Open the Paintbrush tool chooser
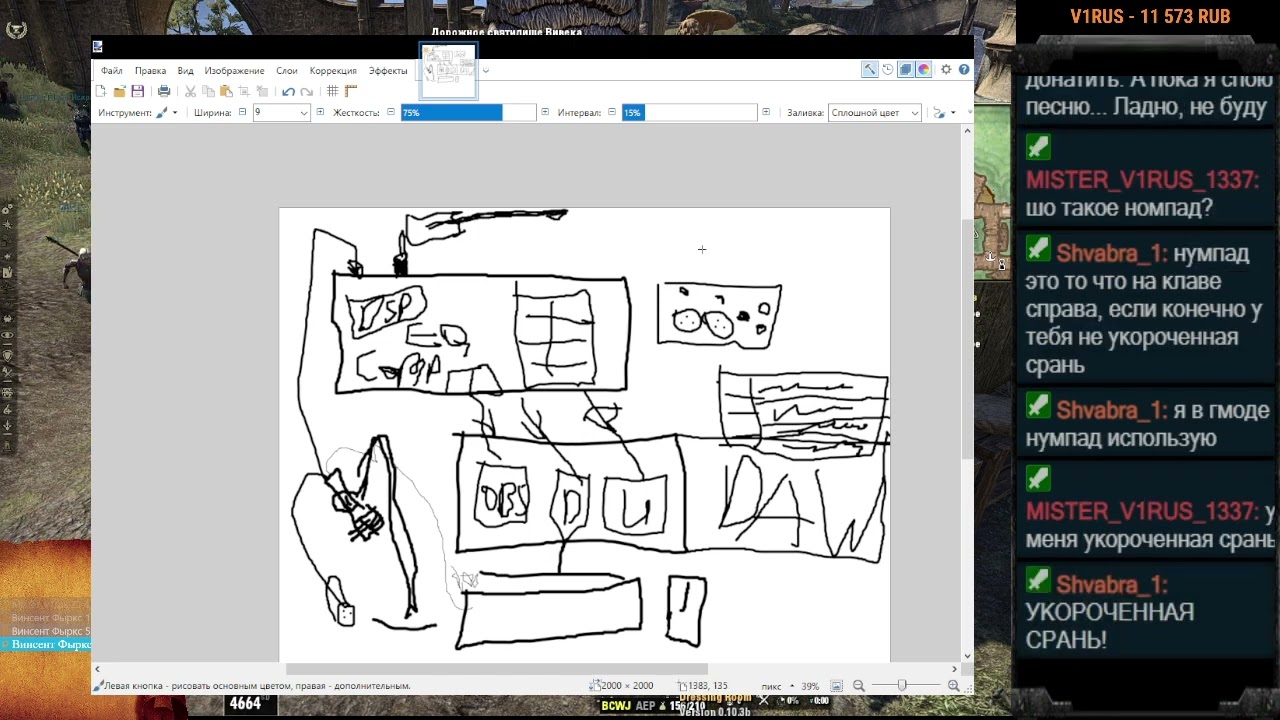The height and width of the screenshot is (720, 1280). click(166, 113)
